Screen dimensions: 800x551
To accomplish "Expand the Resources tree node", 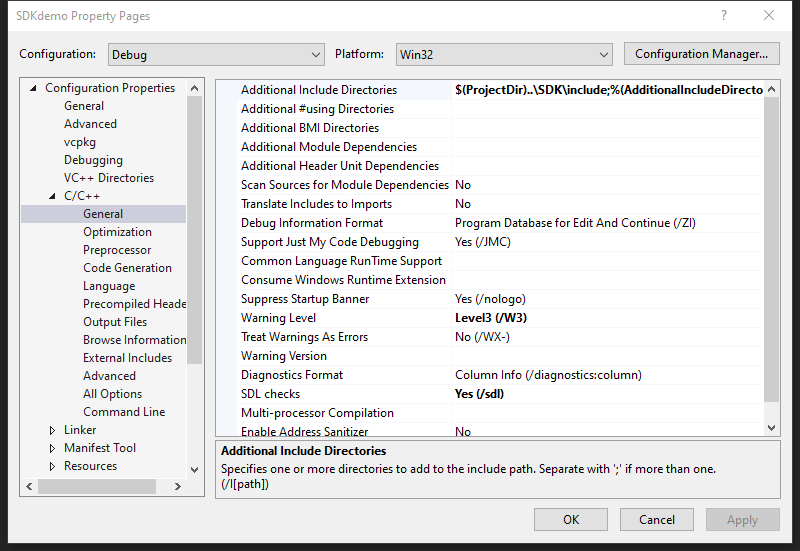I will pos(53,466).
